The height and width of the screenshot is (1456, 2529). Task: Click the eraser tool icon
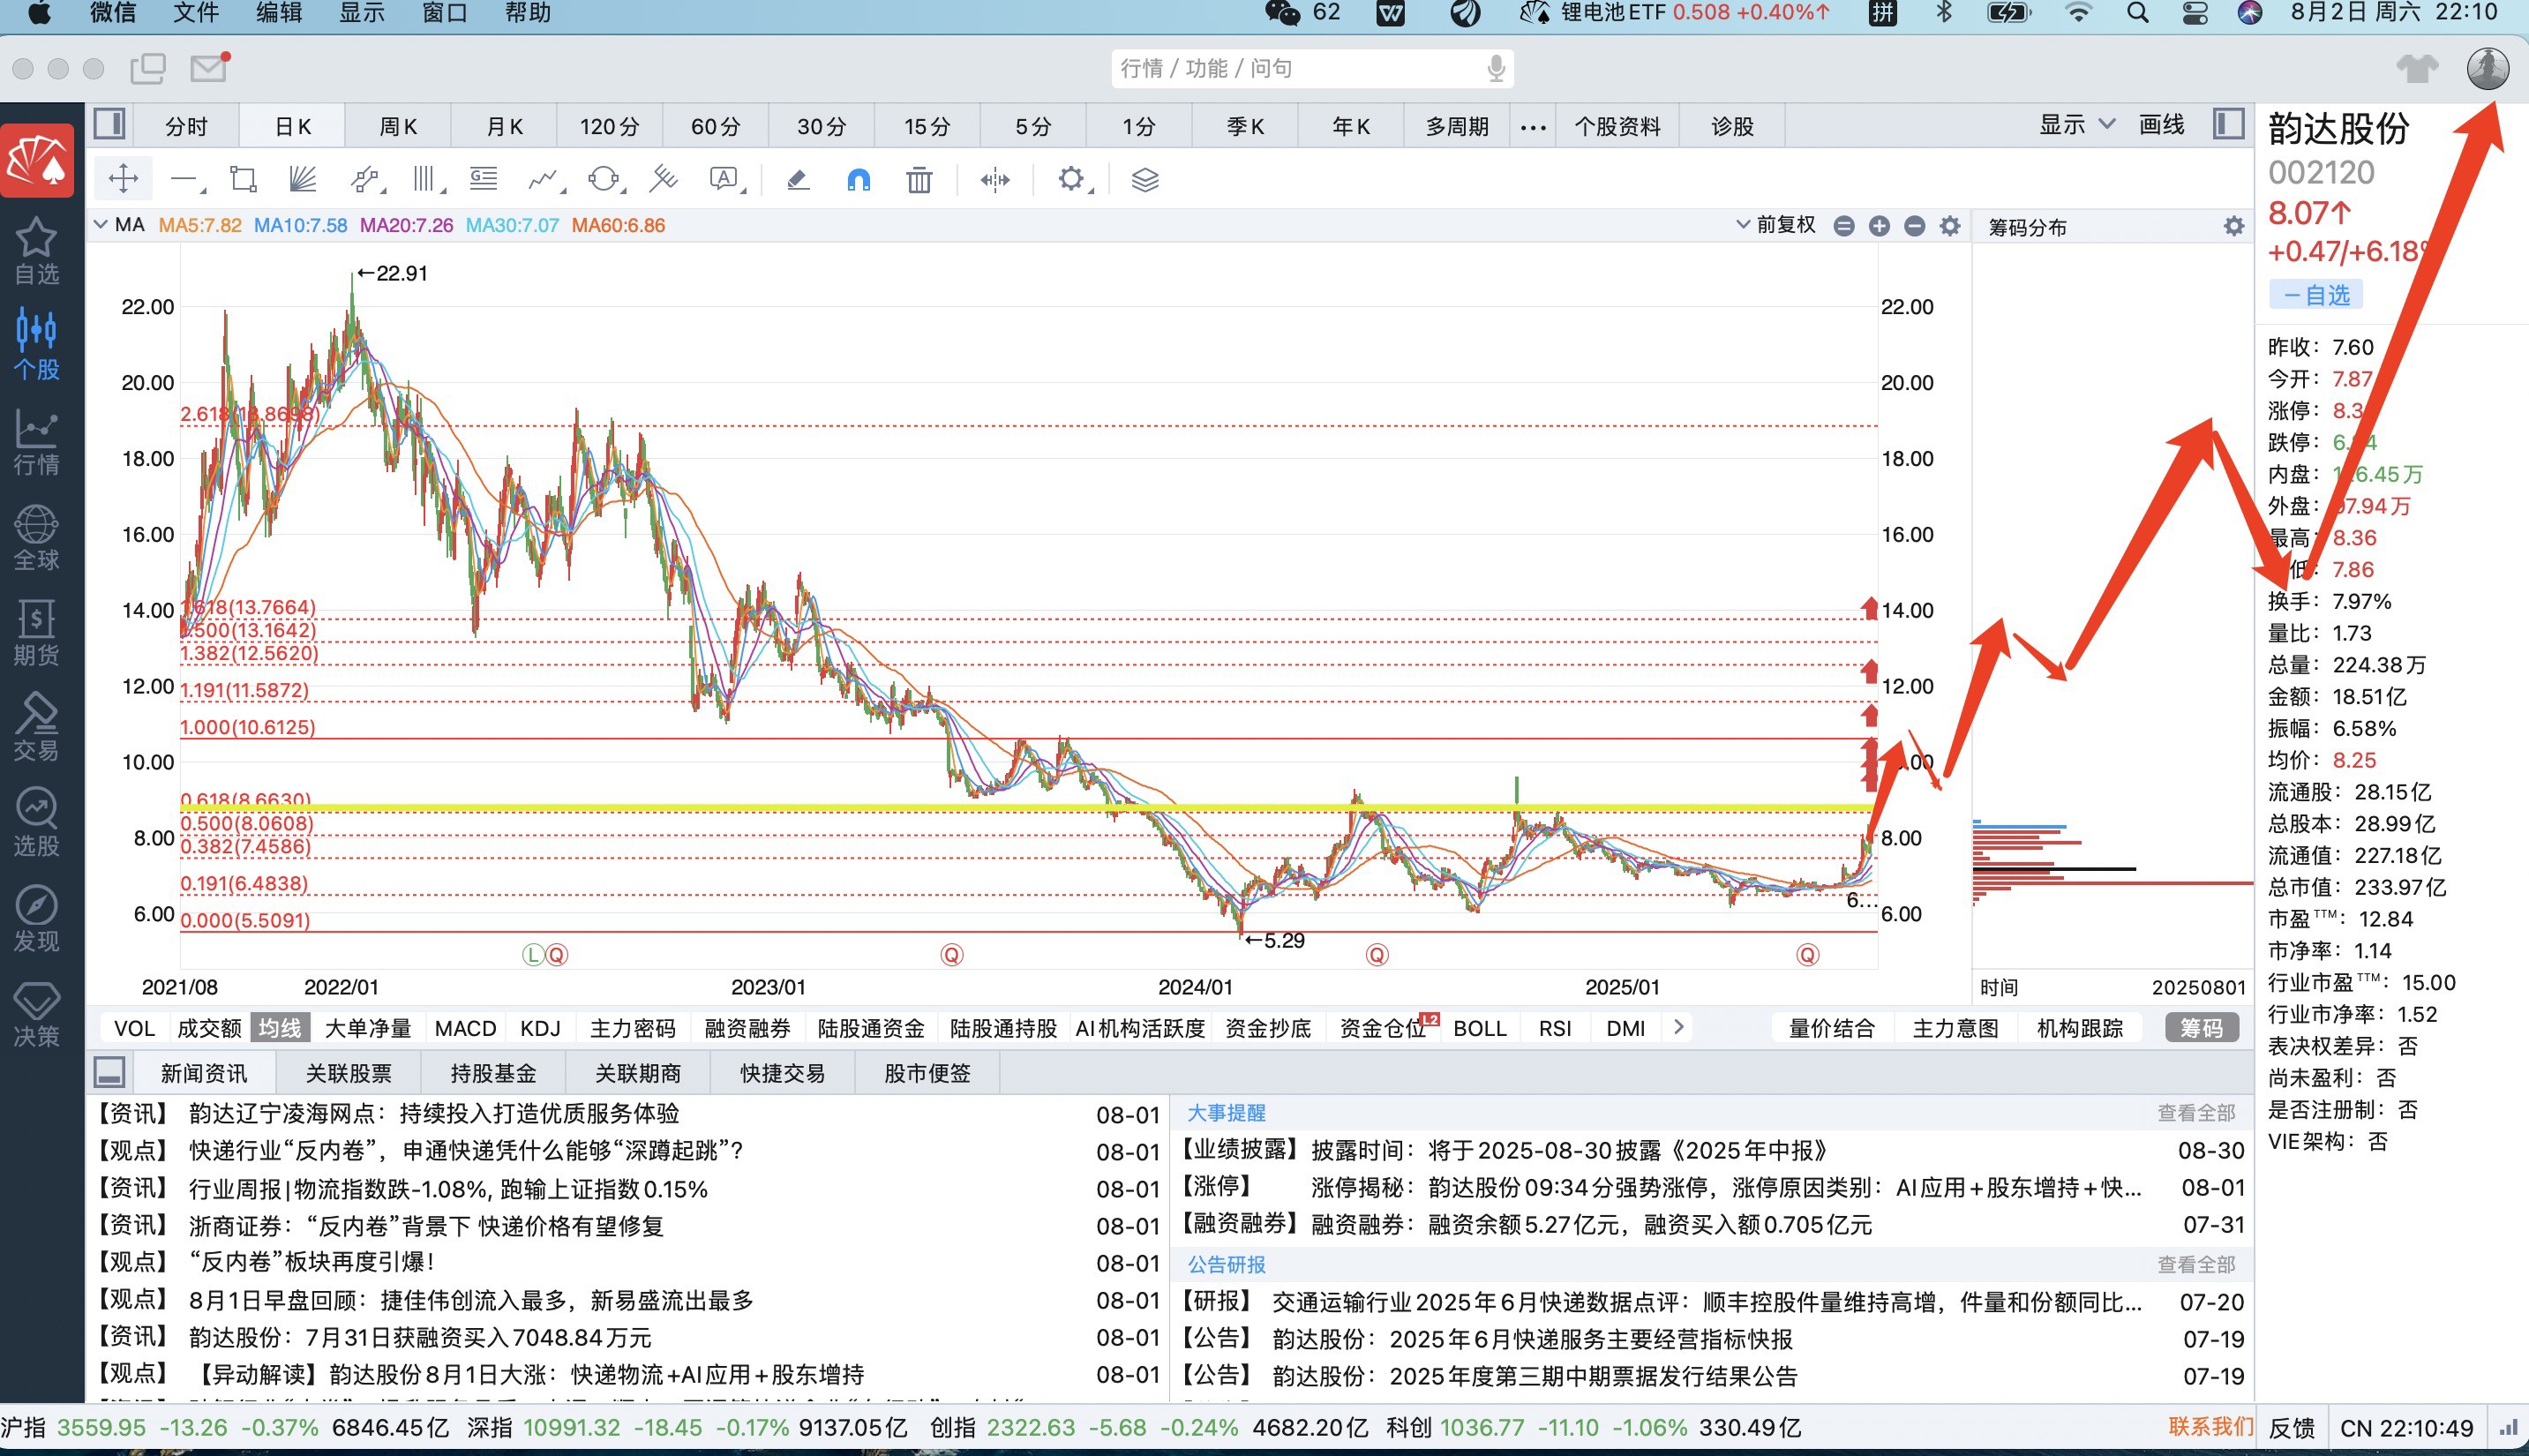[x=798, y=179]
